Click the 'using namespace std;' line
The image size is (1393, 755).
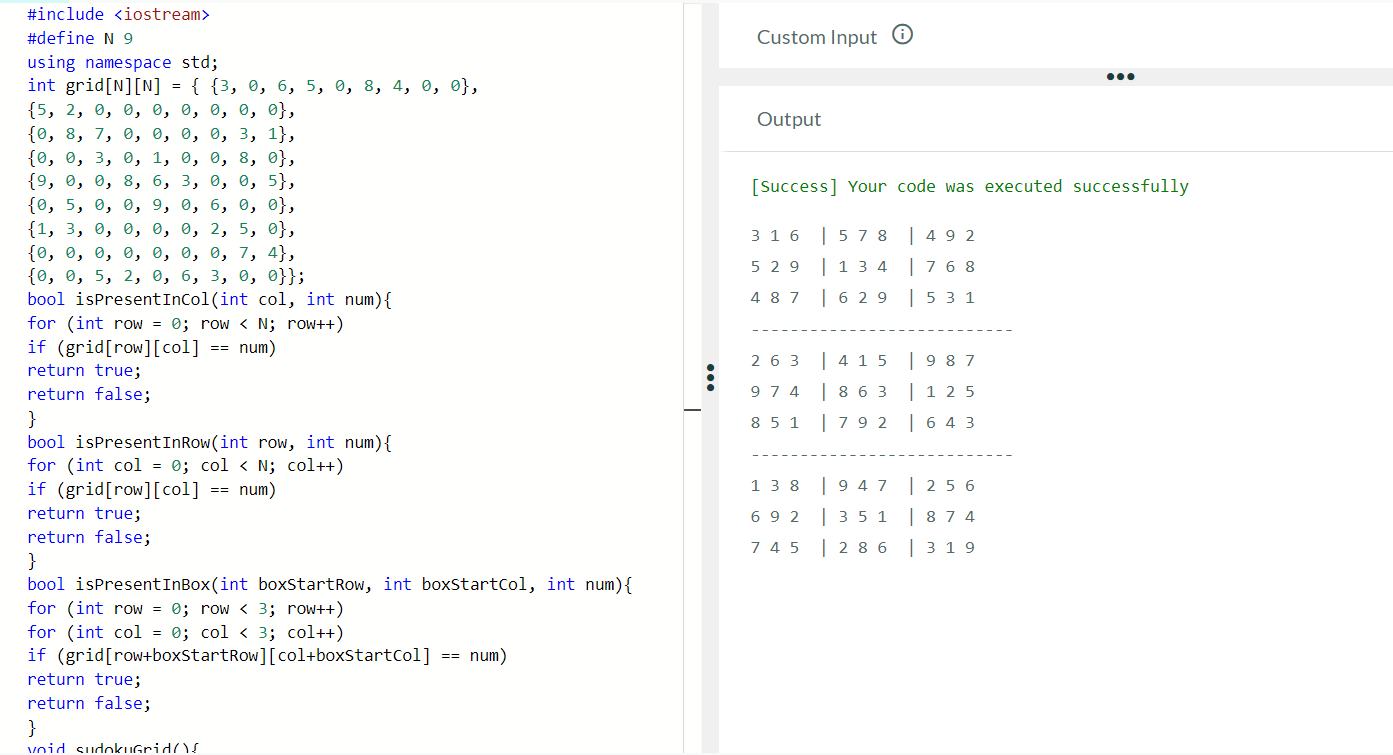(123, 62)
